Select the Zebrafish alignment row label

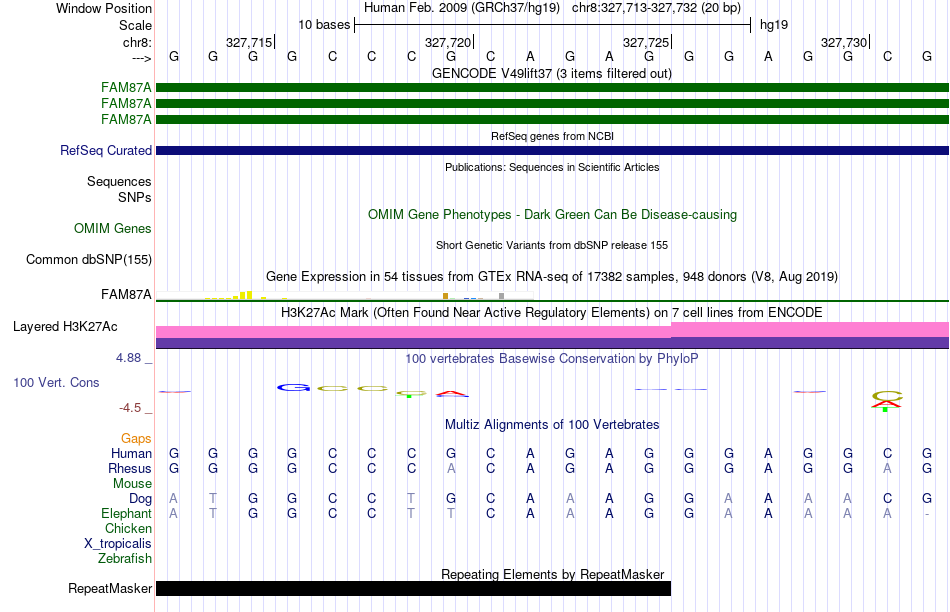coord(125,558)
